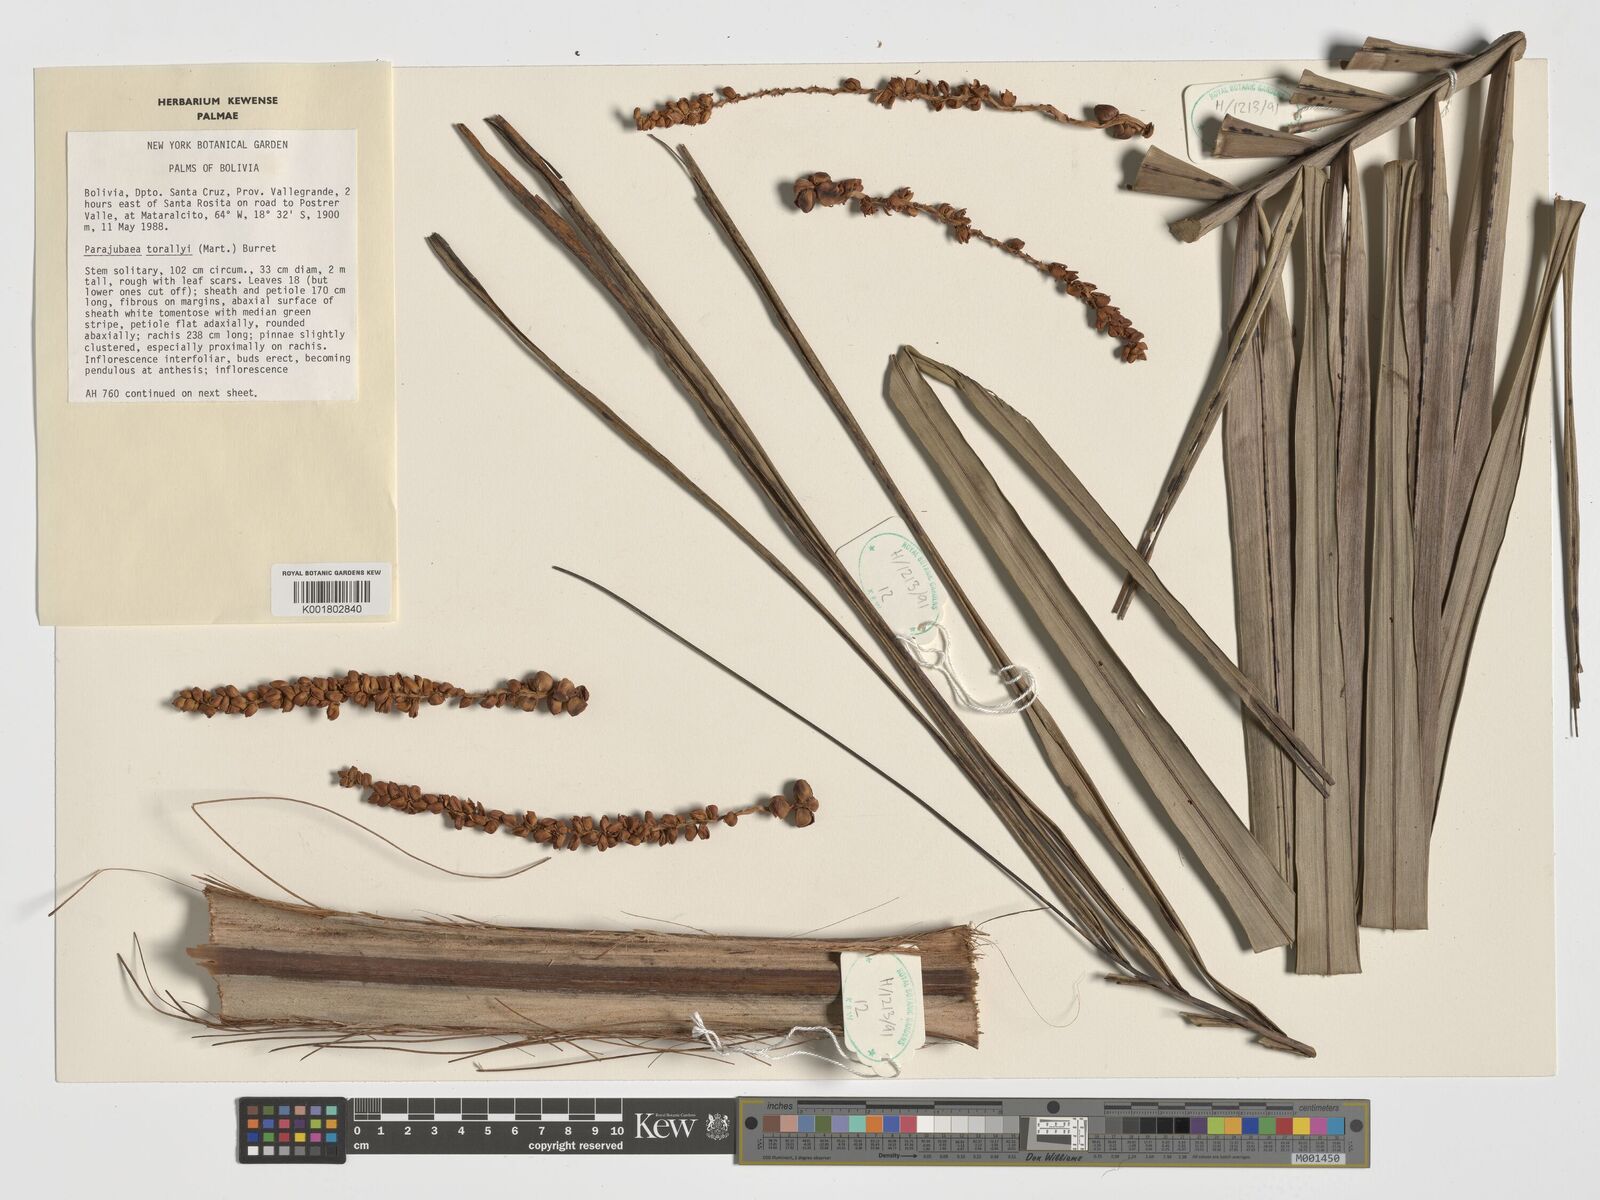1600x1200 pixels.
Task: Click the 'copyright reserved' text on scale bar
Action: [x=575, y=1146]
